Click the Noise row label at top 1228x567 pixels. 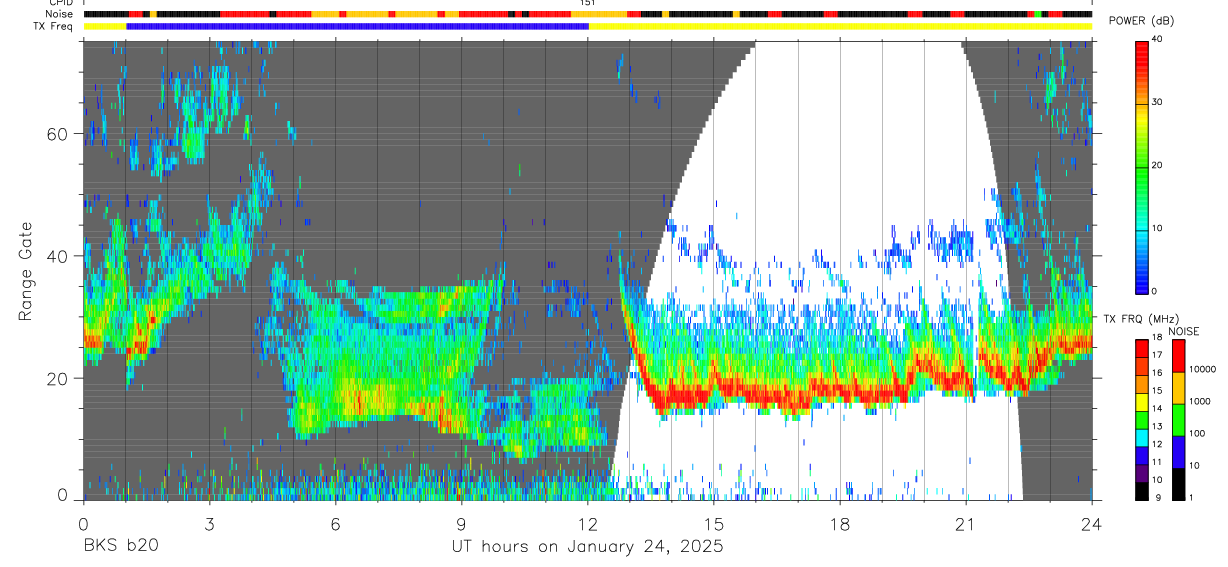(x=61, y=14)
